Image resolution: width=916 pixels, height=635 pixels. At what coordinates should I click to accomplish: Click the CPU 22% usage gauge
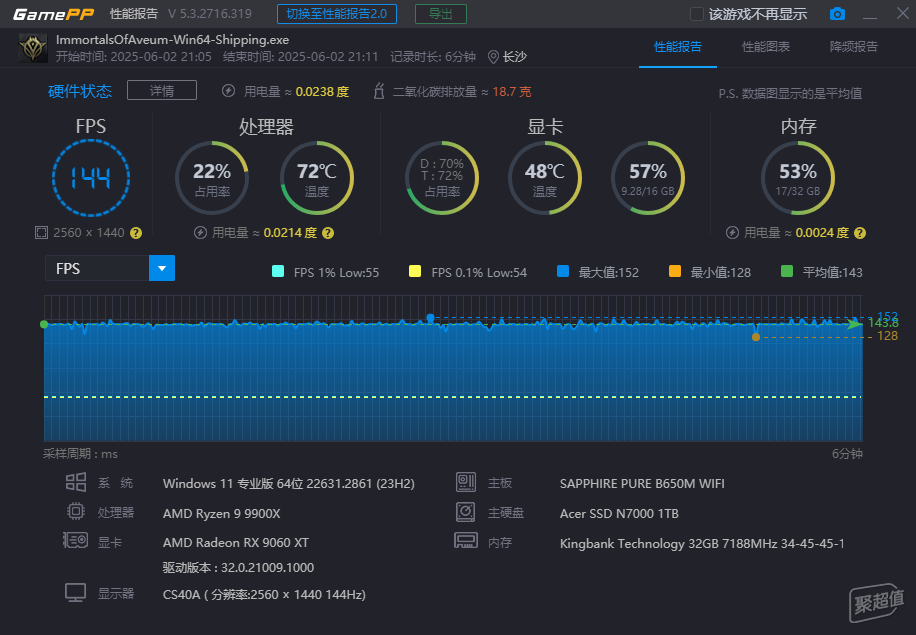212,178
